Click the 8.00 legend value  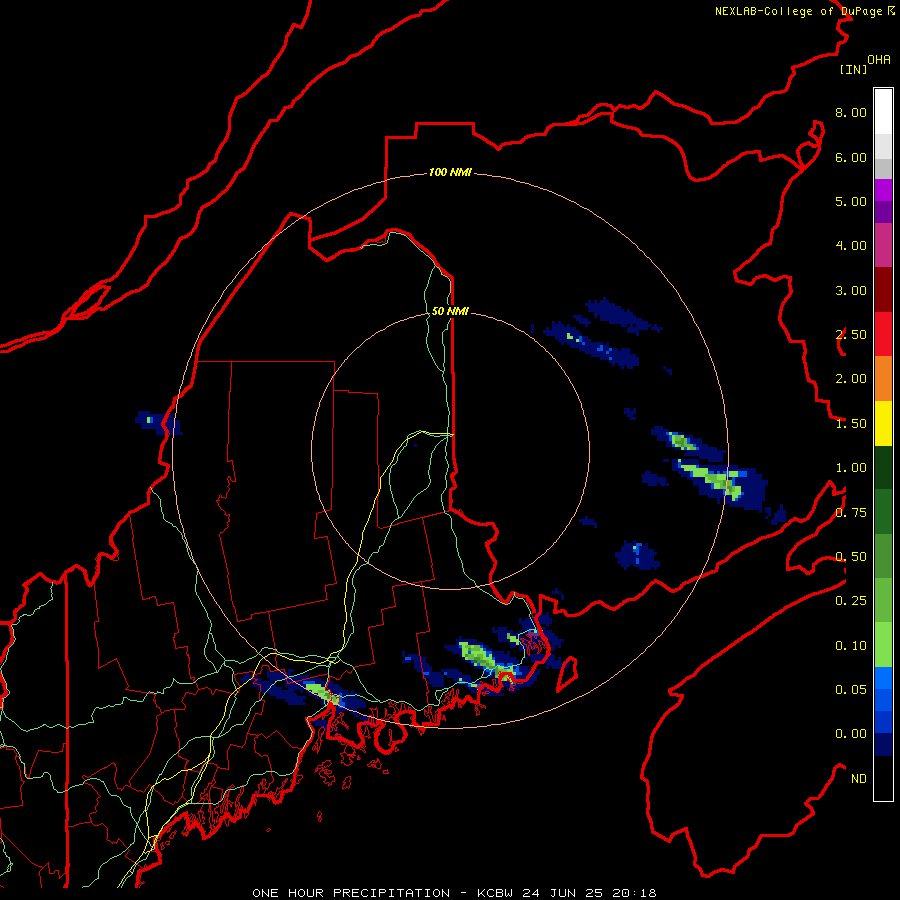point(851,112)
